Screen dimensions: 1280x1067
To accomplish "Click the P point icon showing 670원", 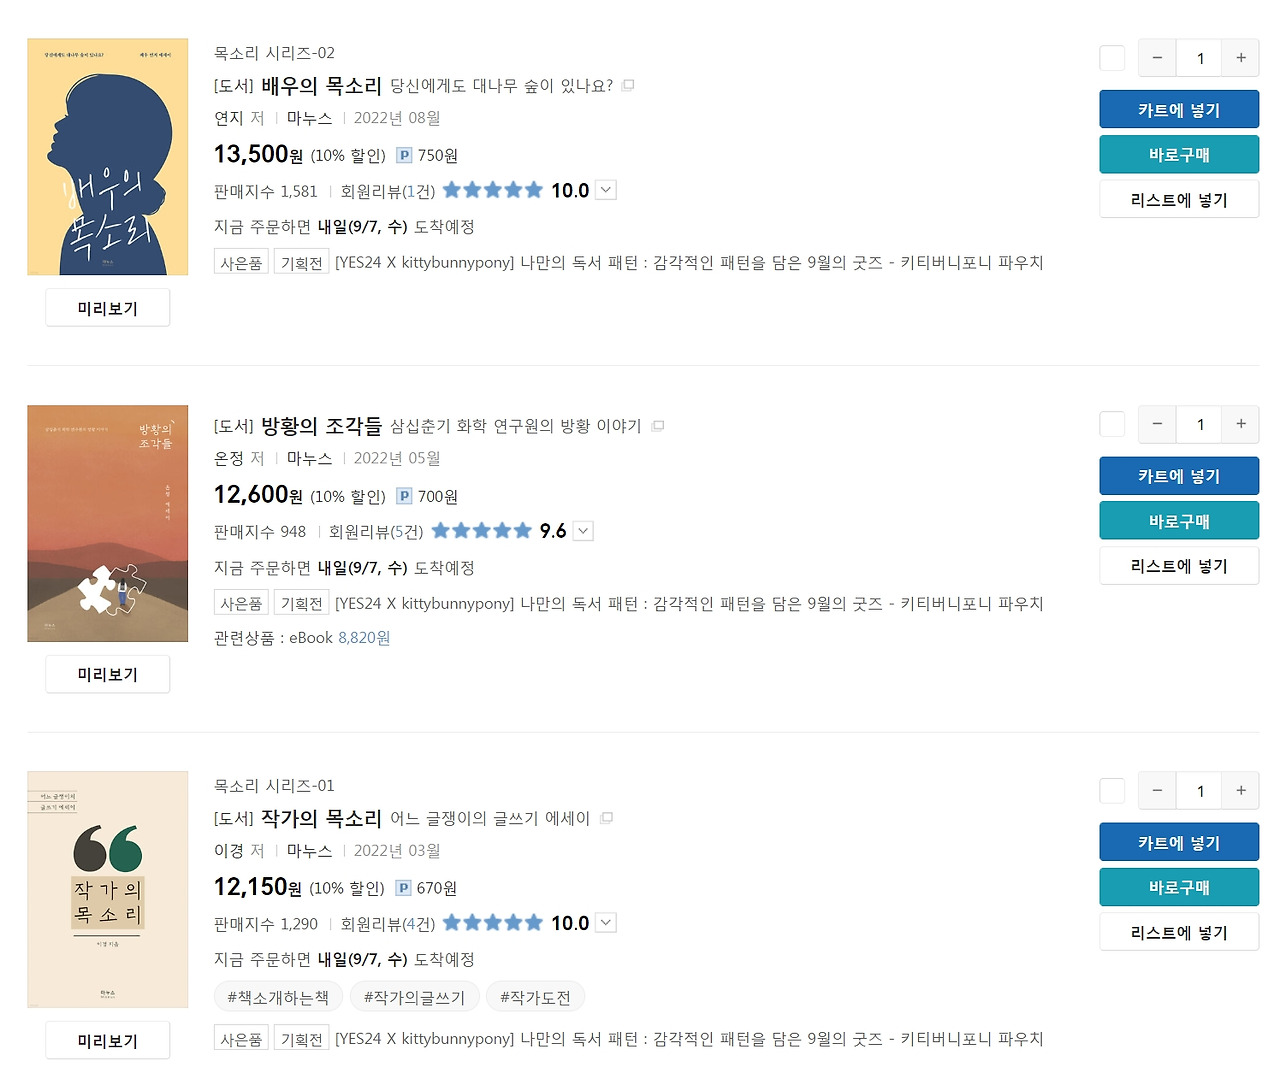I will pyautogui.click(x=404, y=887).
